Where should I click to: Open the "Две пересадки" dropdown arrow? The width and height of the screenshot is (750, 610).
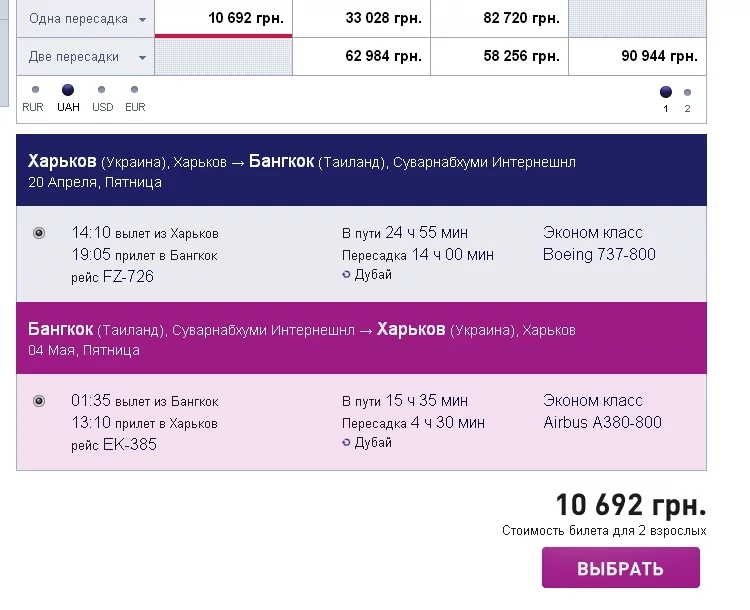click(142, 58)
